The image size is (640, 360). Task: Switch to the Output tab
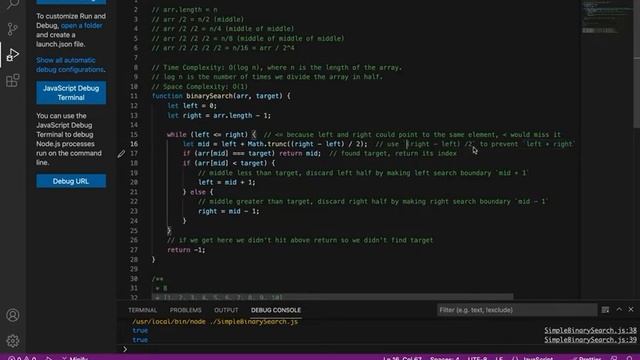tap(226, 310)
